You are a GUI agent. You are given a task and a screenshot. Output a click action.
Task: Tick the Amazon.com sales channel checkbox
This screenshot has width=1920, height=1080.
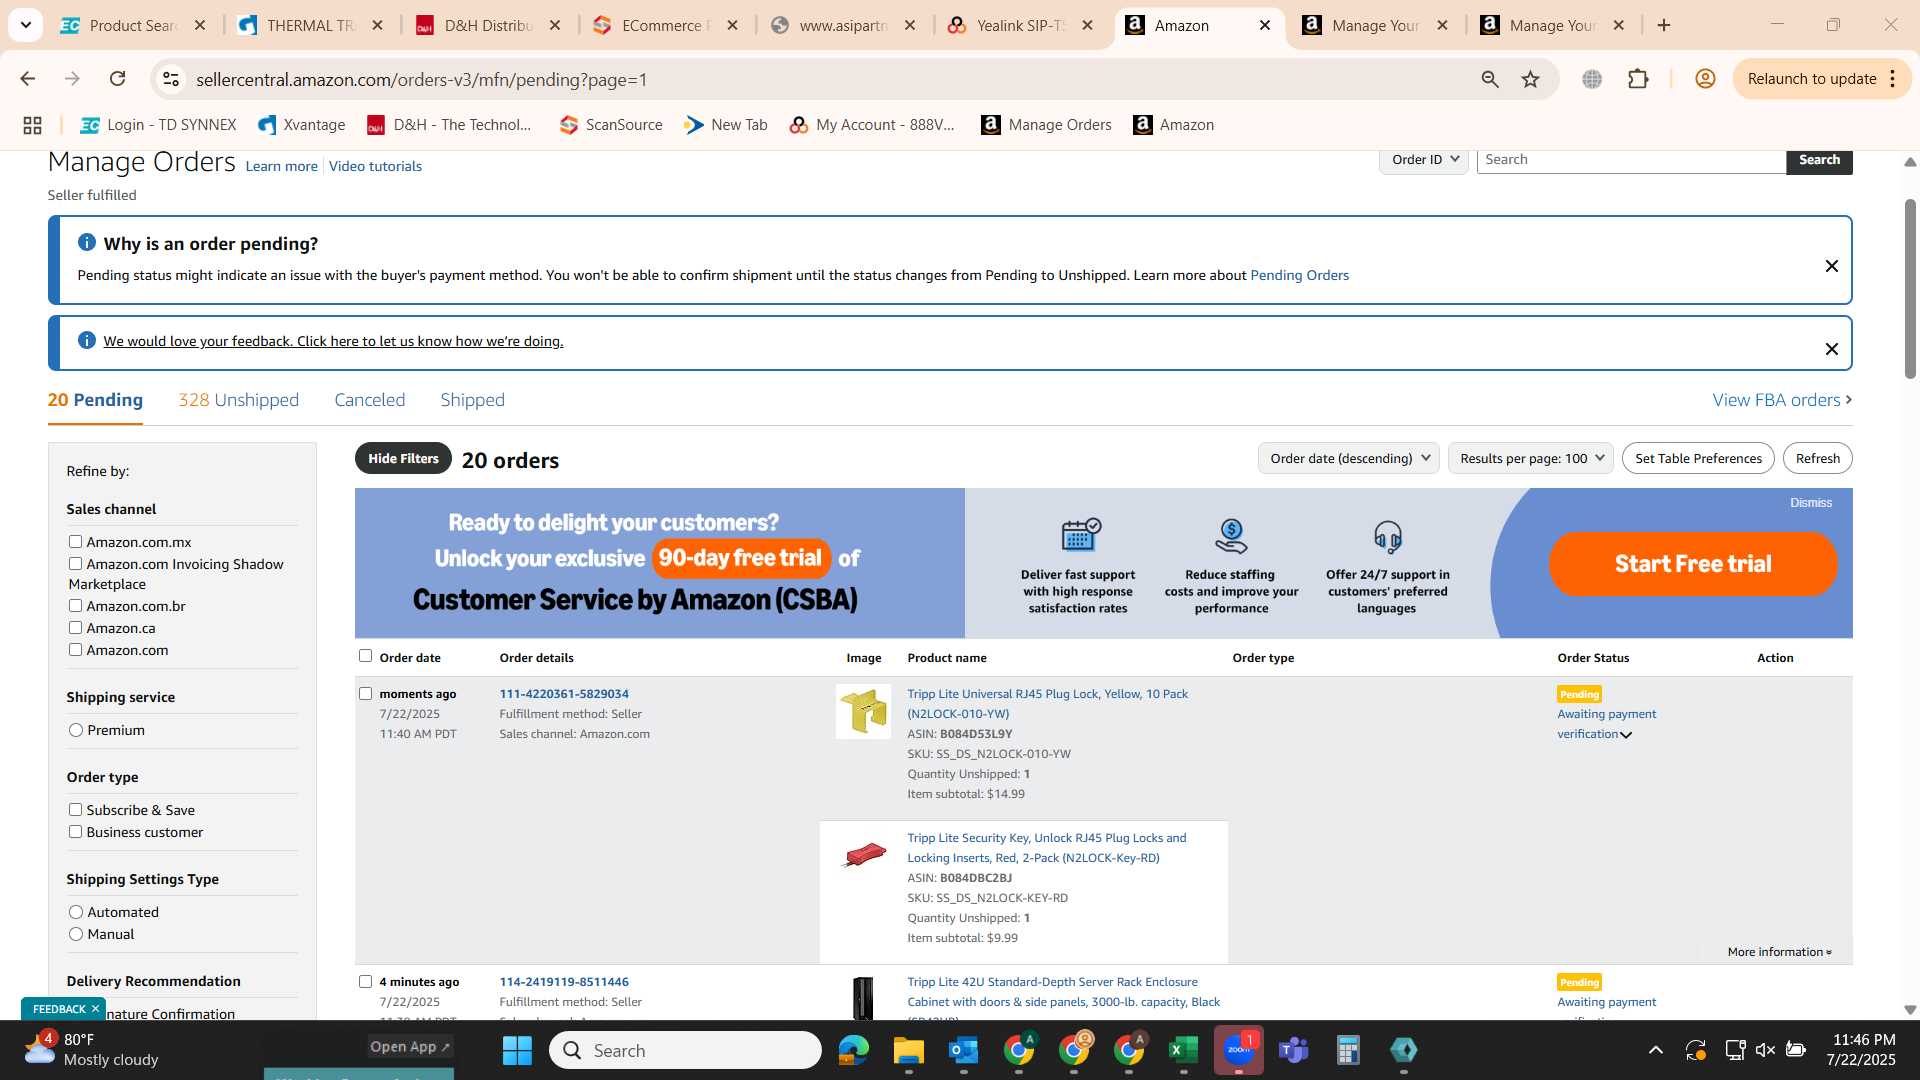pos(75,650)
